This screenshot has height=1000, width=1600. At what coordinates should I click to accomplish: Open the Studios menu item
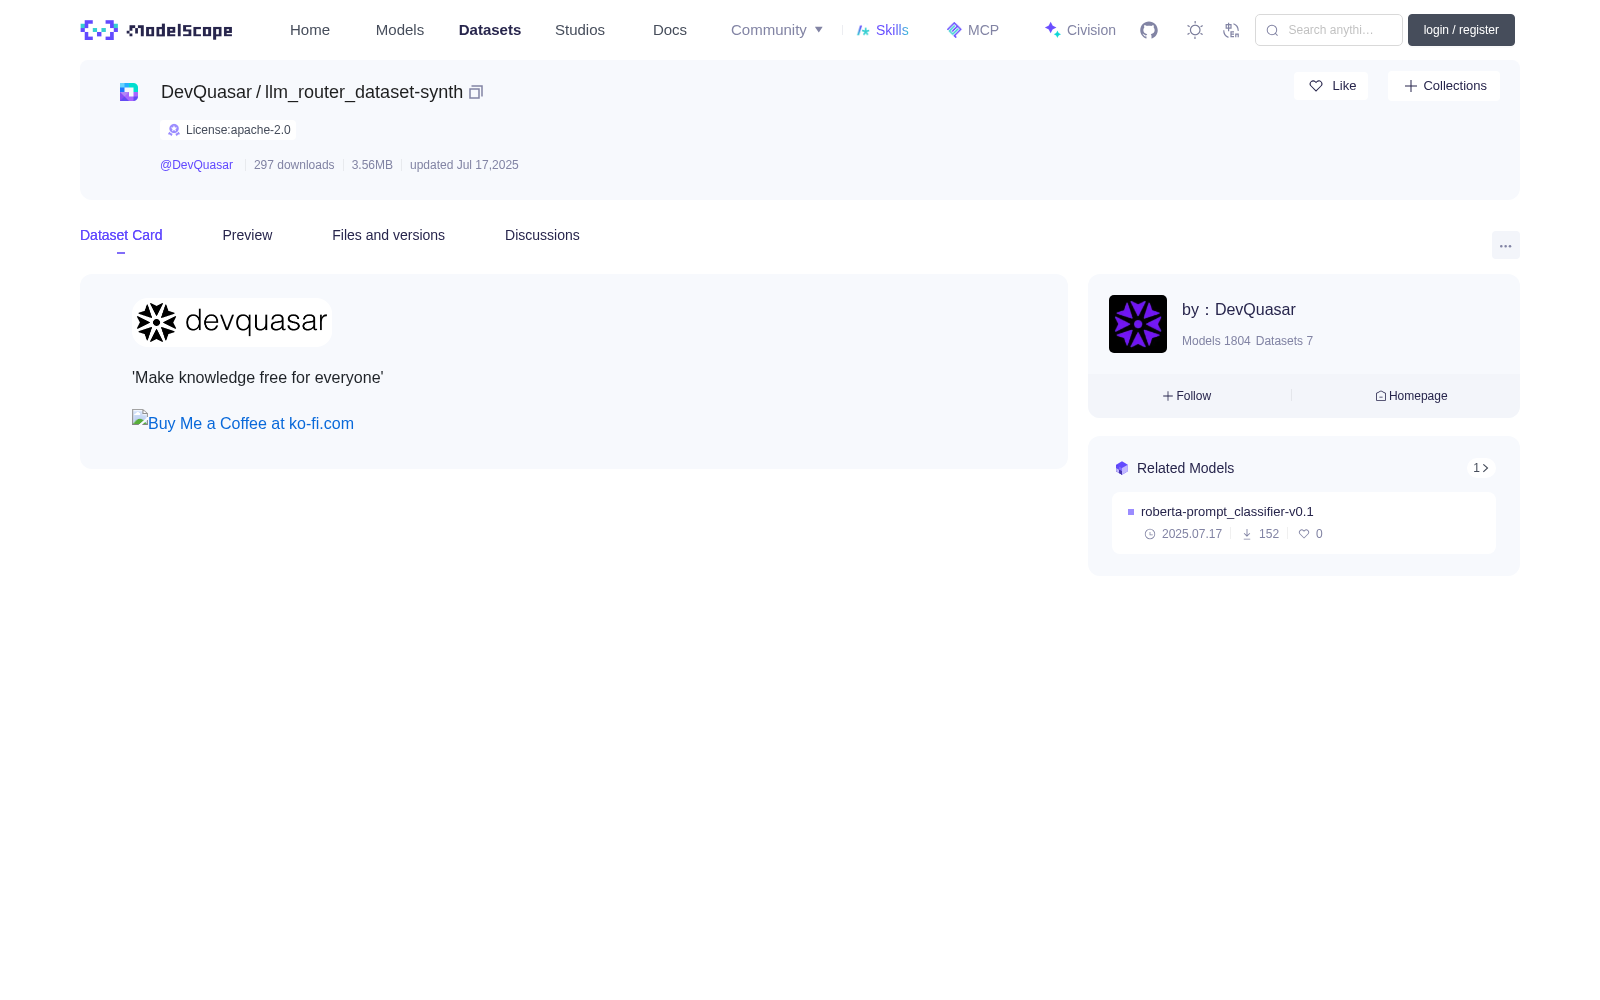click(x=580, y=30)
